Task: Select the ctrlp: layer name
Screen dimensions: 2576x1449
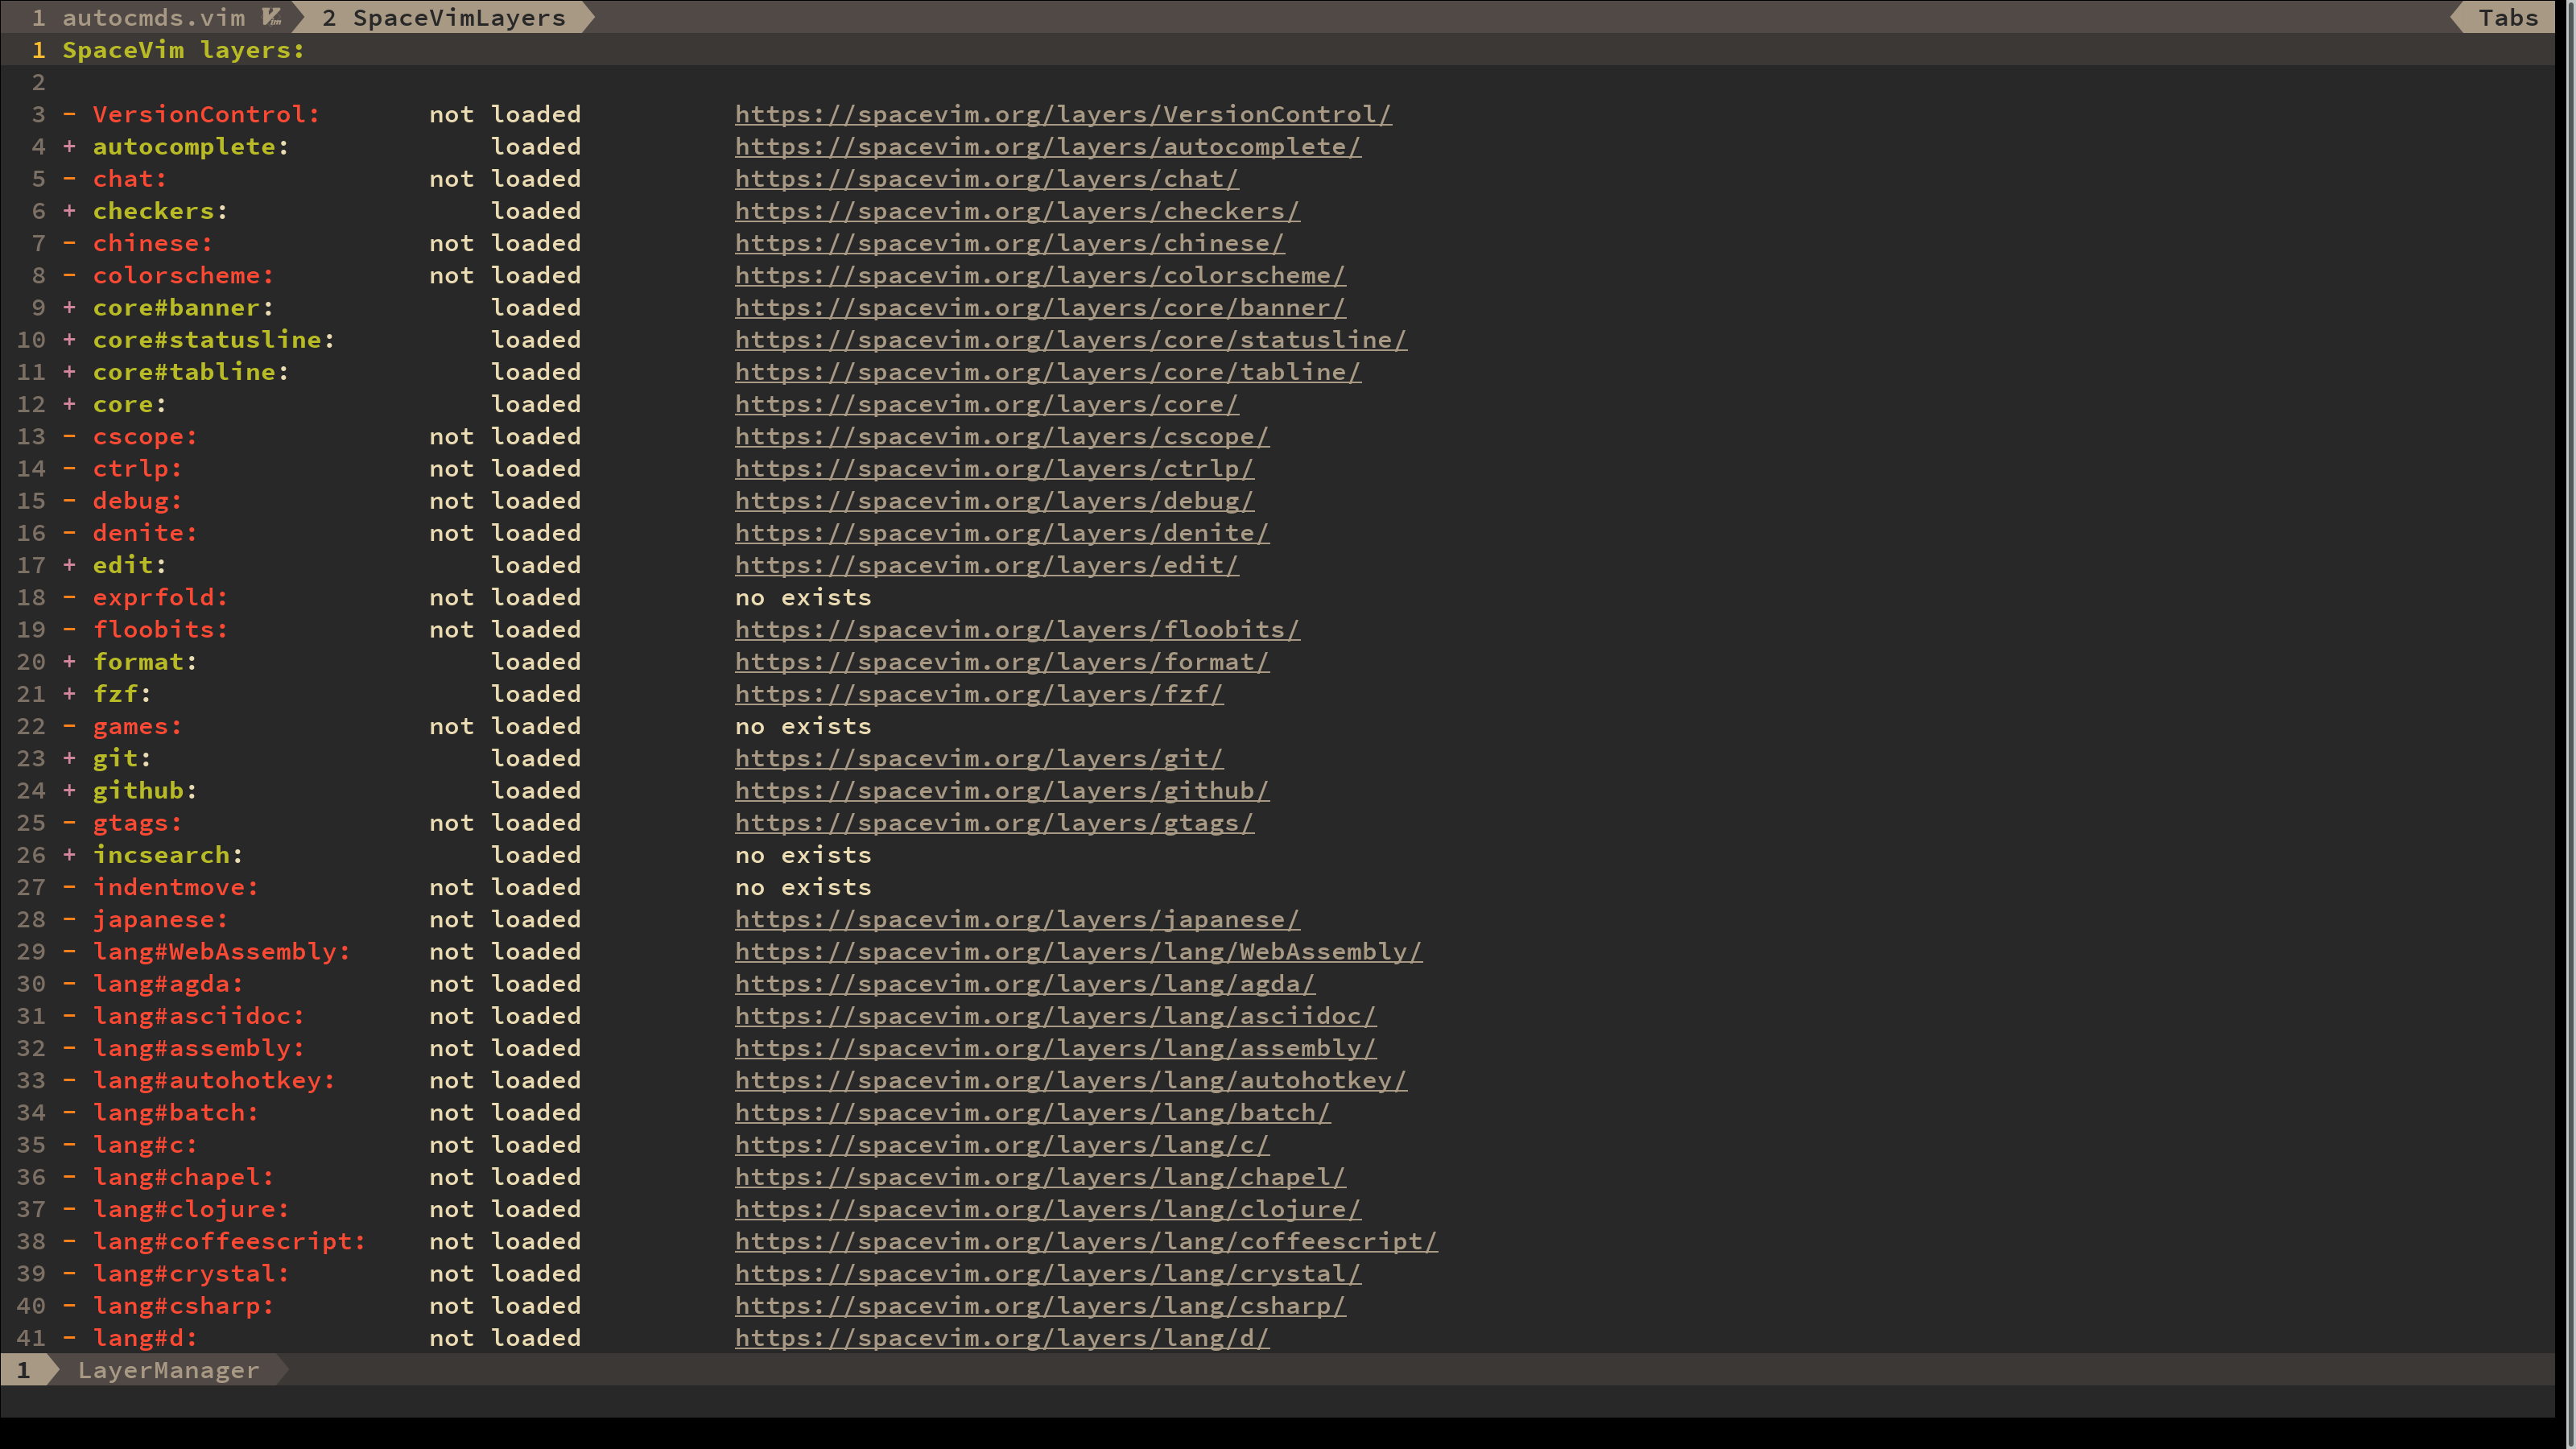Action: [x=137, y=469]
